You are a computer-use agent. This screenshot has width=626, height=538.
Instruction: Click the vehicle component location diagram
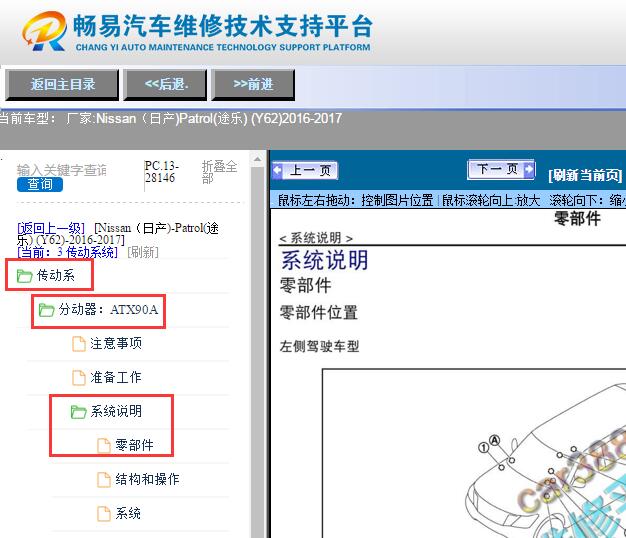tap(474, 453)
